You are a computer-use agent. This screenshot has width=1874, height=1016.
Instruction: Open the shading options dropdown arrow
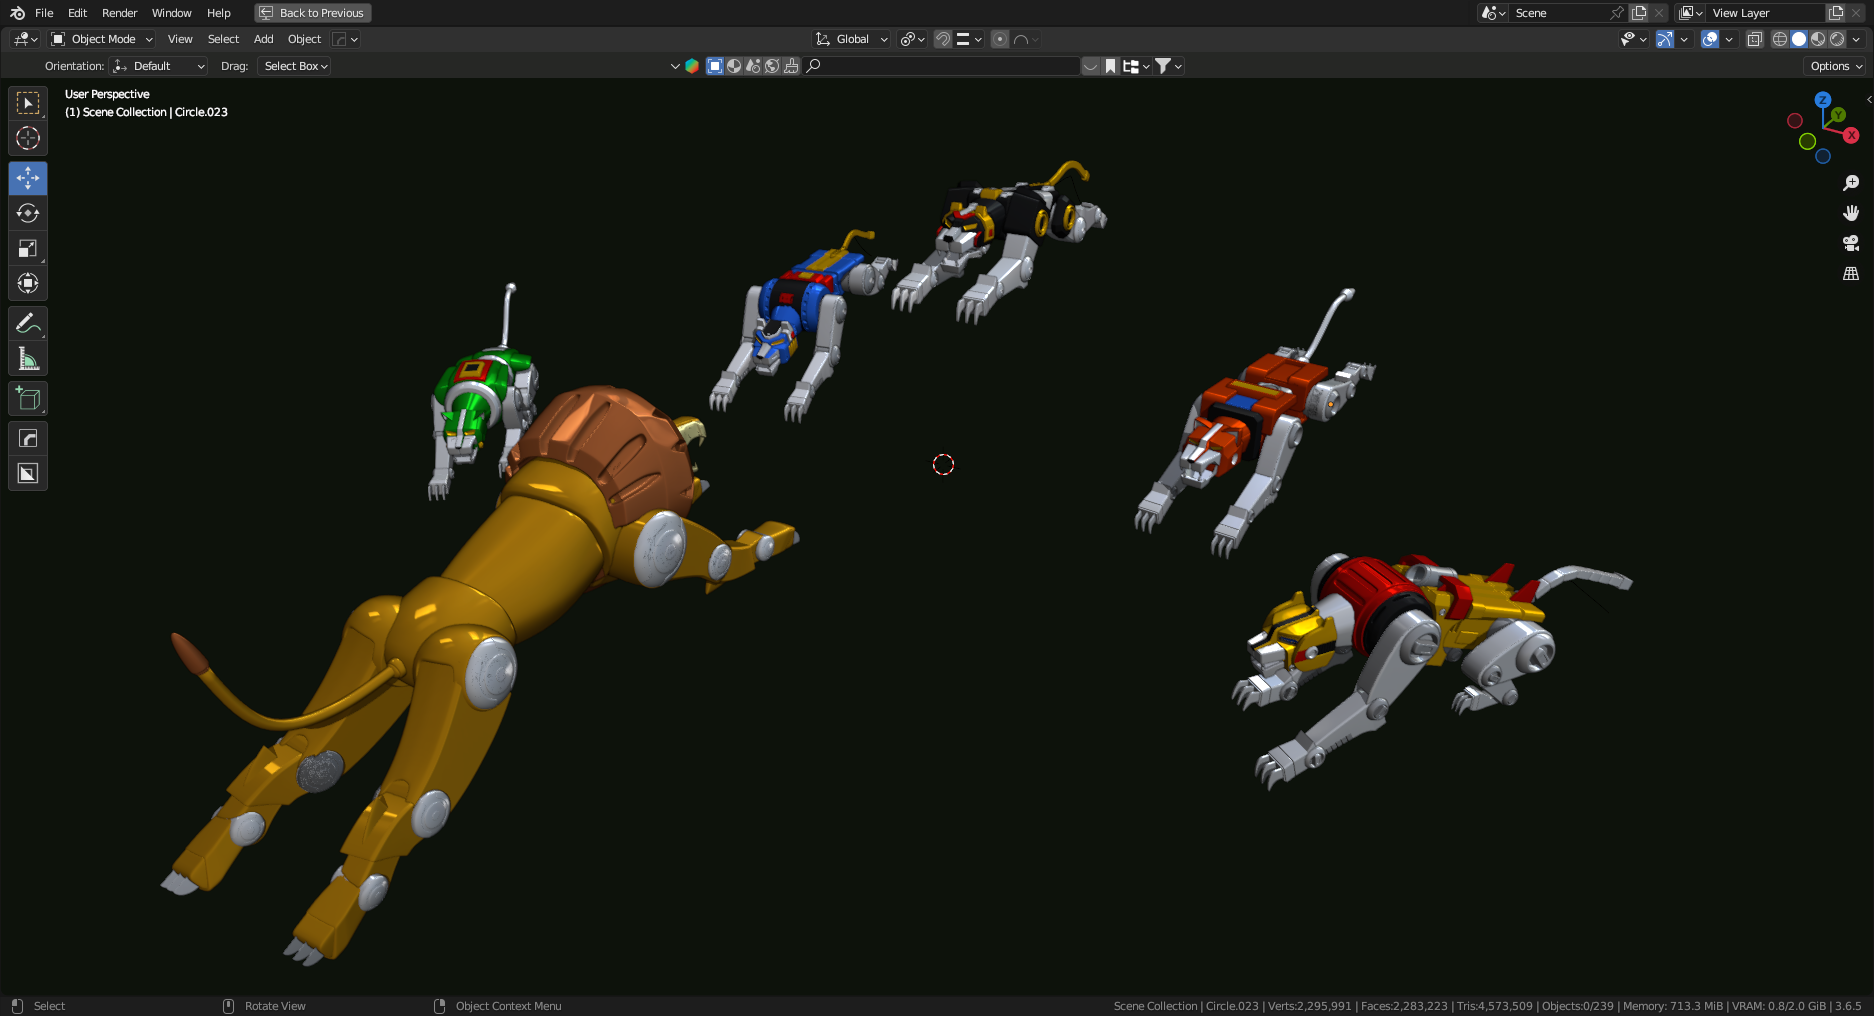[1857, 39]
